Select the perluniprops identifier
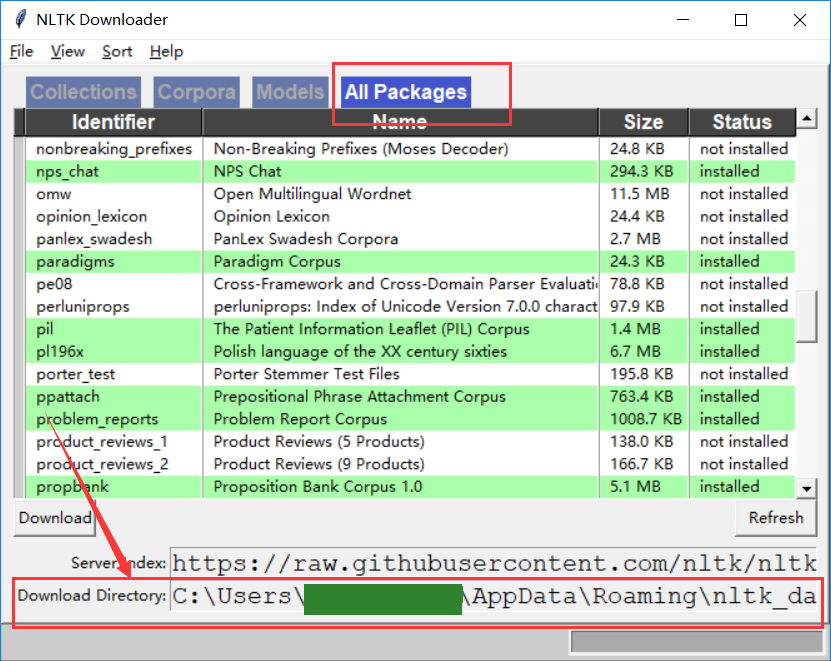831x661 pixels. coord(83,306)
